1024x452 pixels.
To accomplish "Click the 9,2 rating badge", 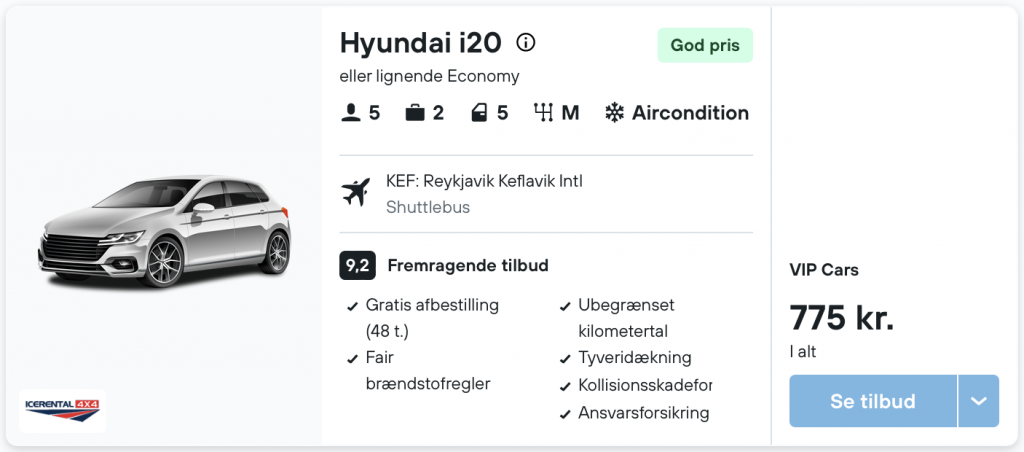I will [x=357, y=266].
